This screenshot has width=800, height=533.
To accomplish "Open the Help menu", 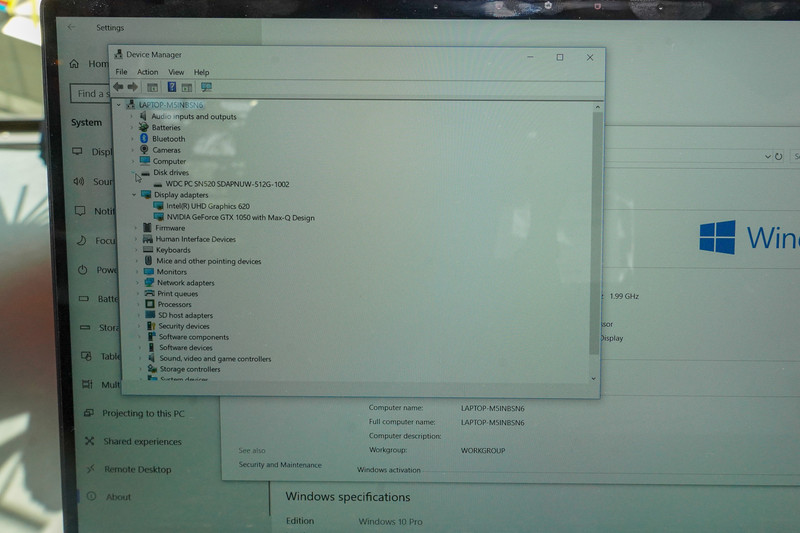I will 202,72.
